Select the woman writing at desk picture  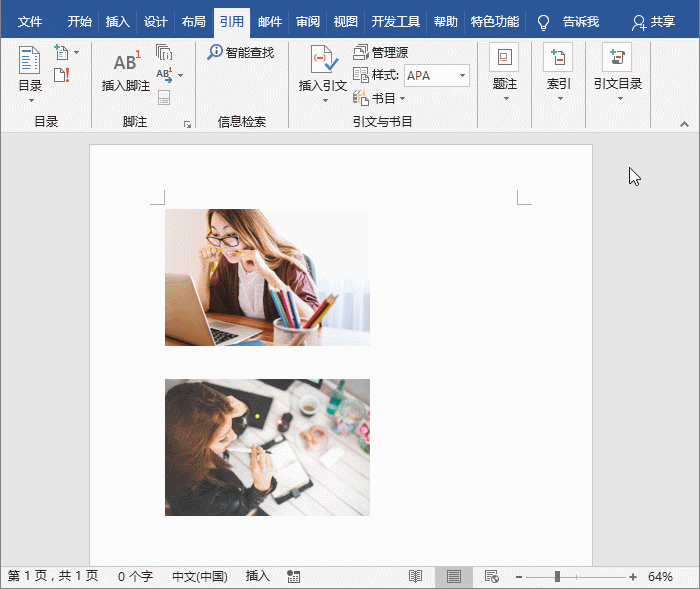267,447
